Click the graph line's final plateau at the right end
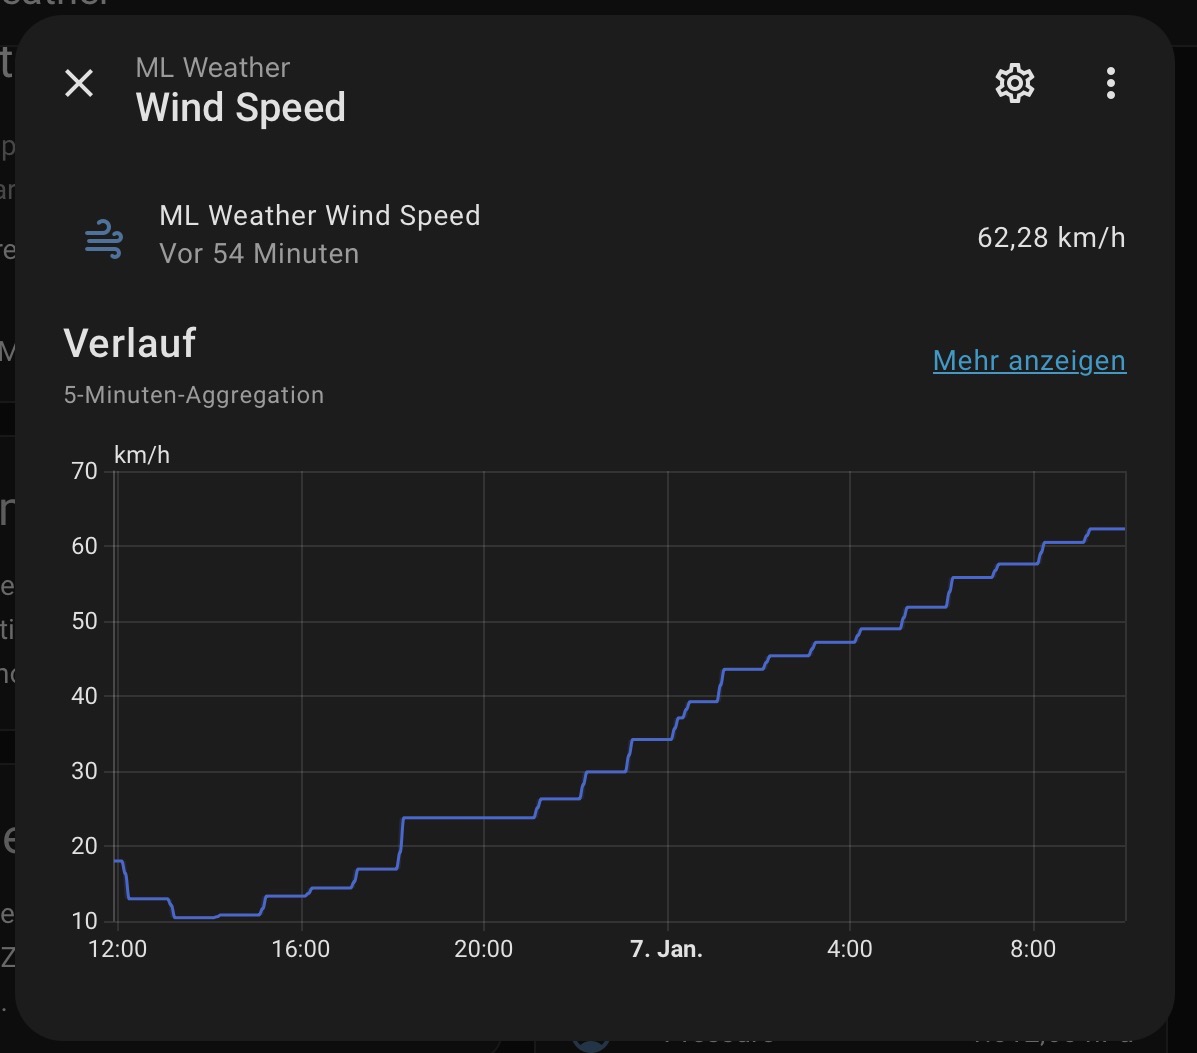This screenshot has height=1053, width=1197. click(x=1107, y=528)
